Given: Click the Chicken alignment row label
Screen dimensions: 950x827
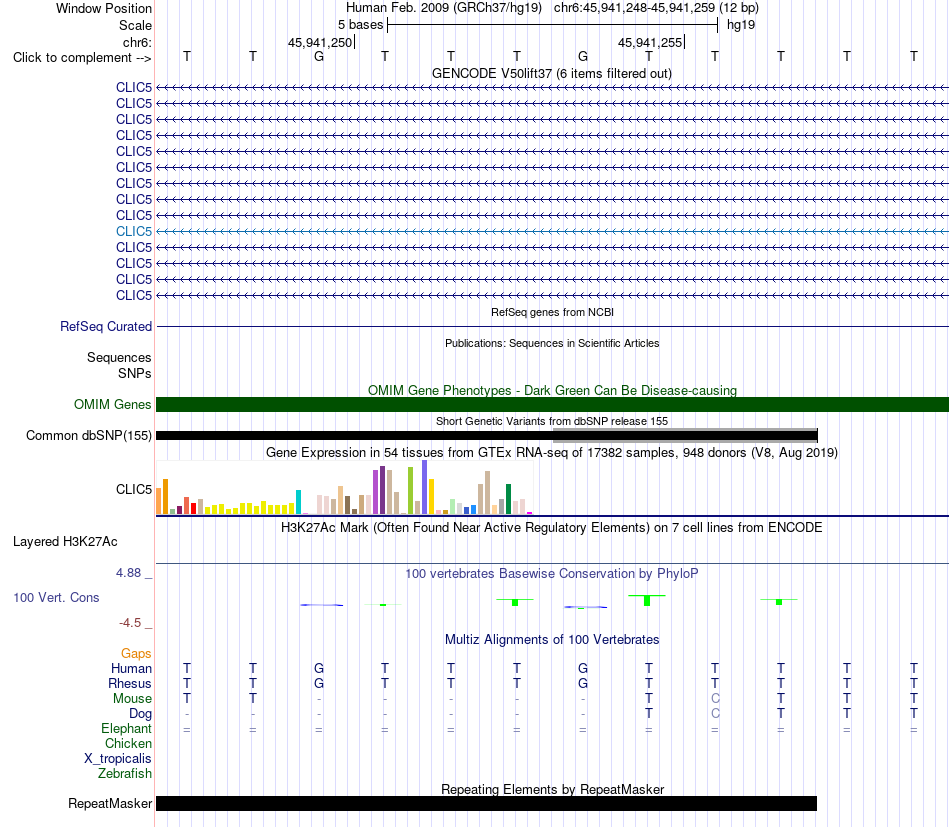Looking at the screenshot, I should (x=128, y=743).
